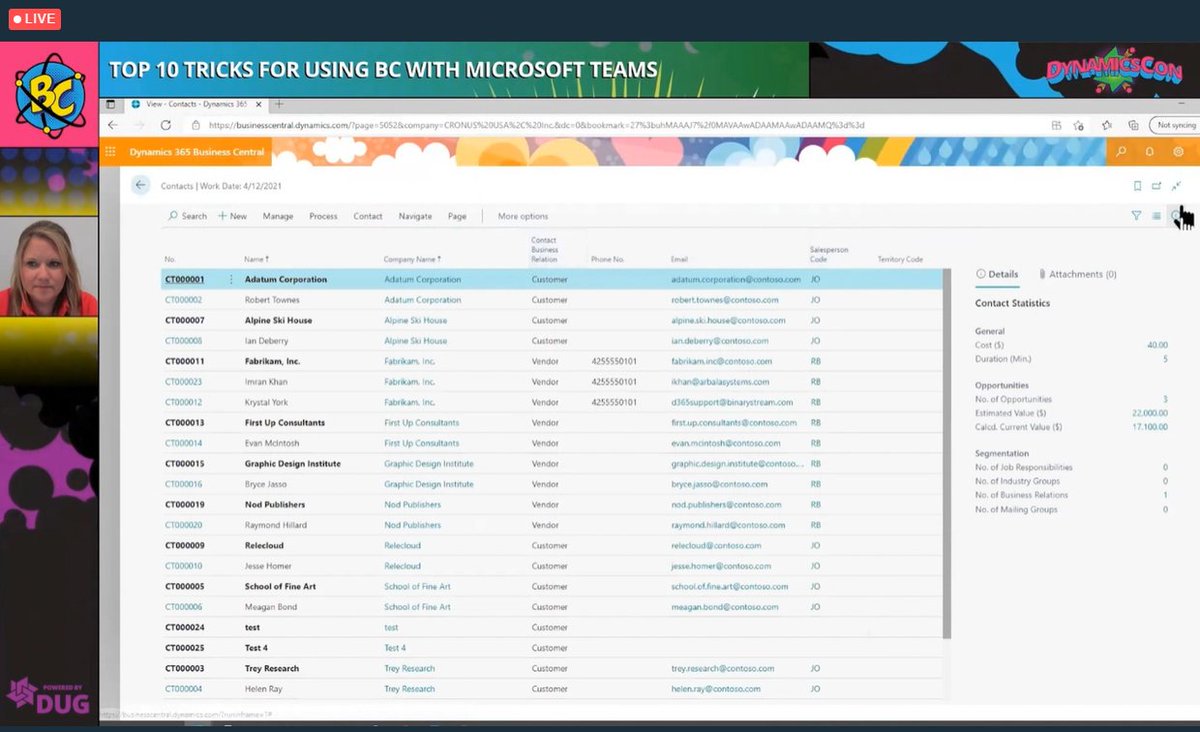Click the Dynamics 365 Business Central title

[x=197, y=152]
